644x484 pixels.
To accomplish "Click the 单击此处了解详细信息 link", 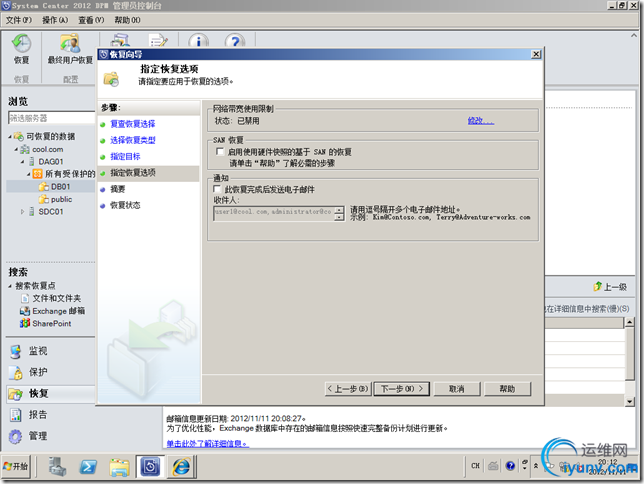I will coord(207,444).
